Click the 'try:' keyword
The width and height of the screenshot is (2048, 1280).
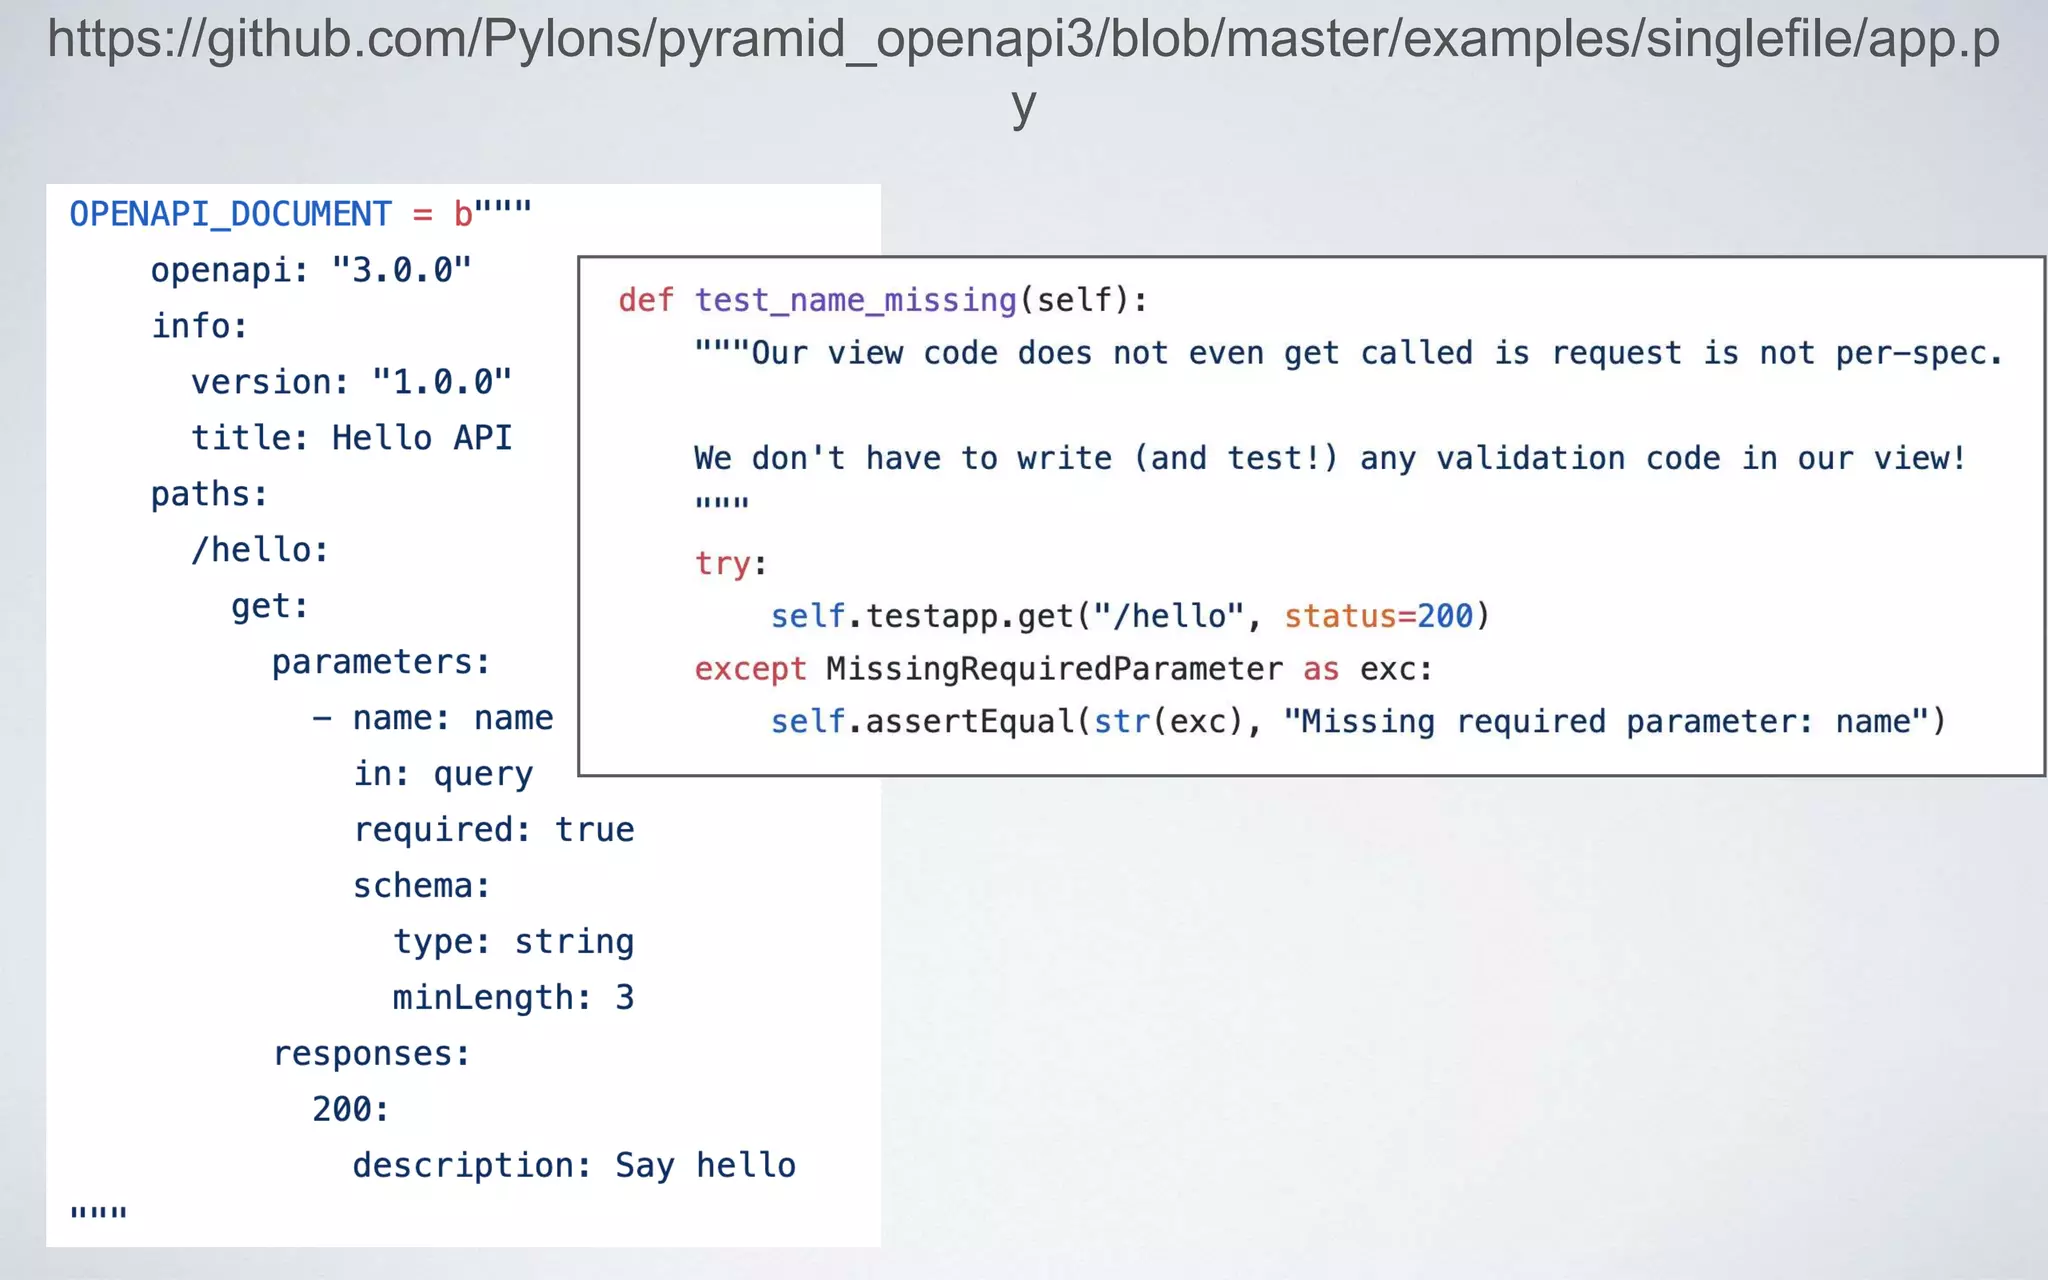[x=731, y=563]
